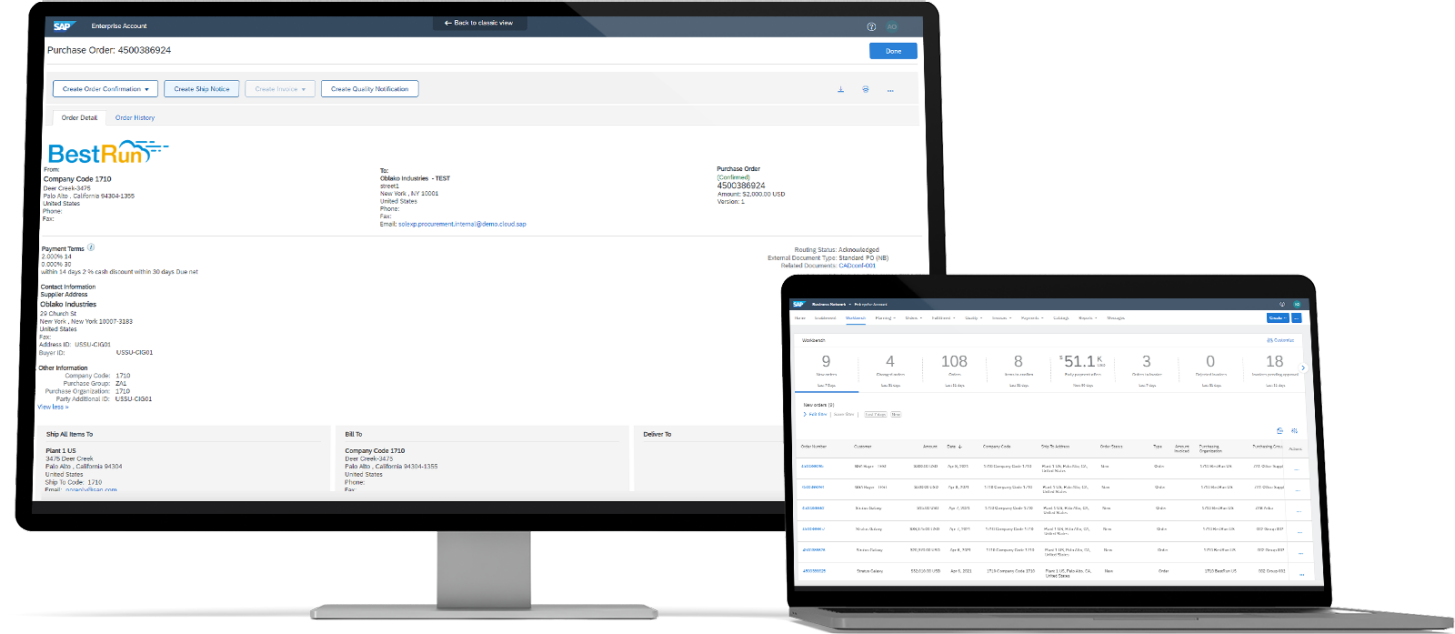This screenshot has width=1455, height=634.
Task: Click the row actions ellipsis for first order
Action: [x=1298, y=468]
